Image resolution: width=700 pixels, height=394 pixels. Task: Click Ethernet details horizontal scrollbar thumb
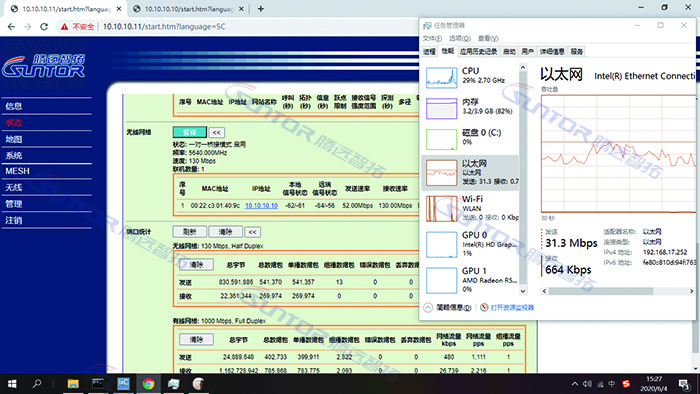[601, 291]
